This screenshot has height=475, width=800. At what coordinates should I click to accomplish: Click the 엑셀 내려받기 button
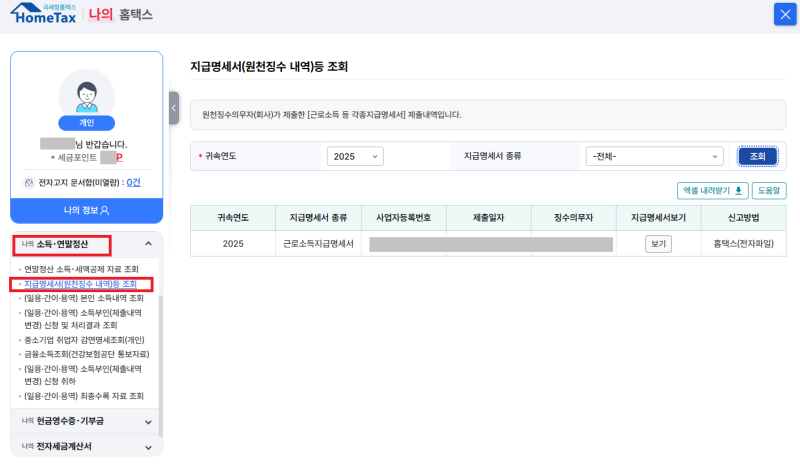[713, 191]
